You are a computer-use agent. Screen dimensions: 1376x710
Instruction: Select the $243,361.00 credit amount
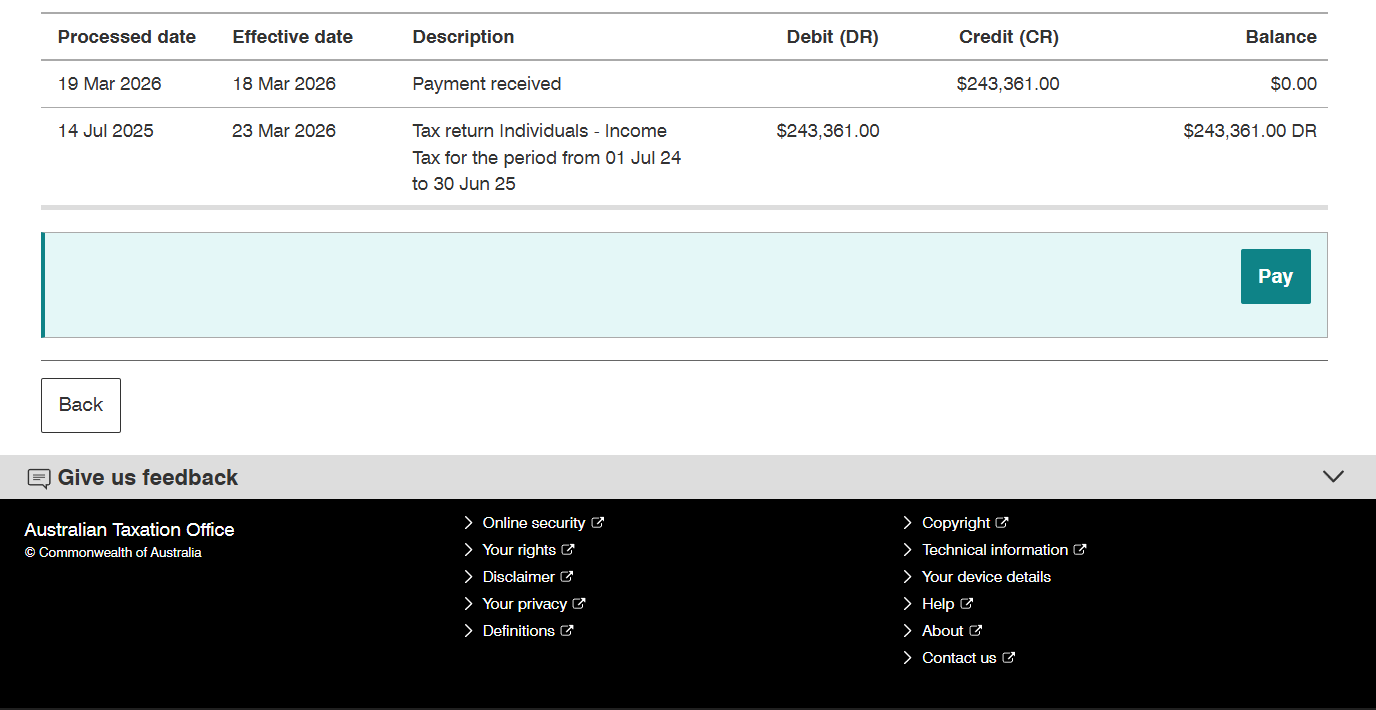pyautogui.click(x=1008, y=84)
